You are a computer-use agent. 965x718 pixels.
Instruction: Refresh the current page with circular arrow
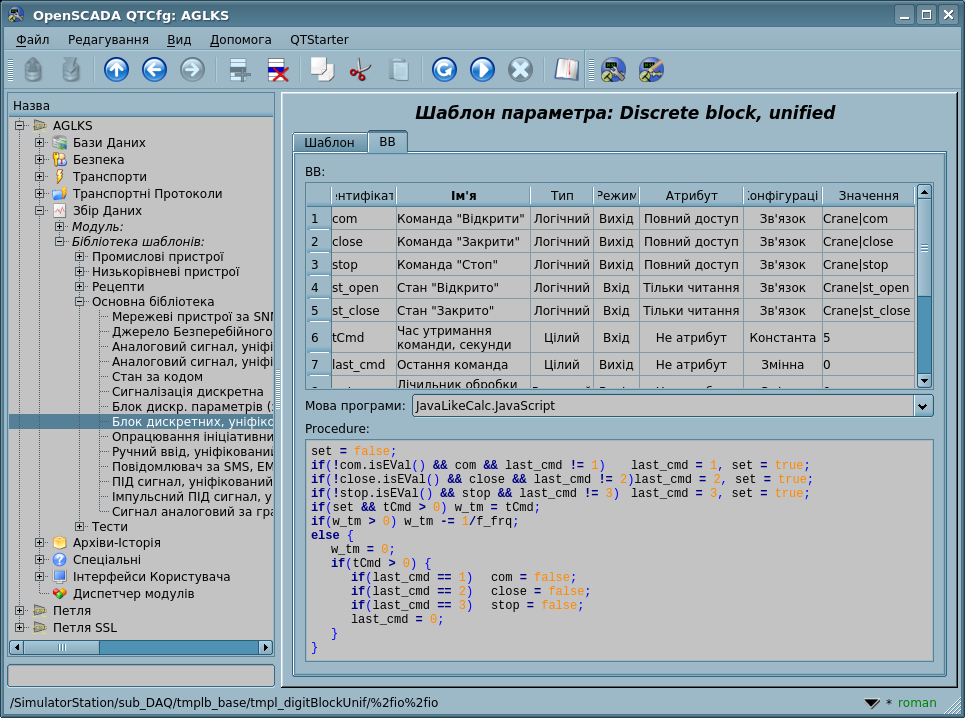coord(444,69)
